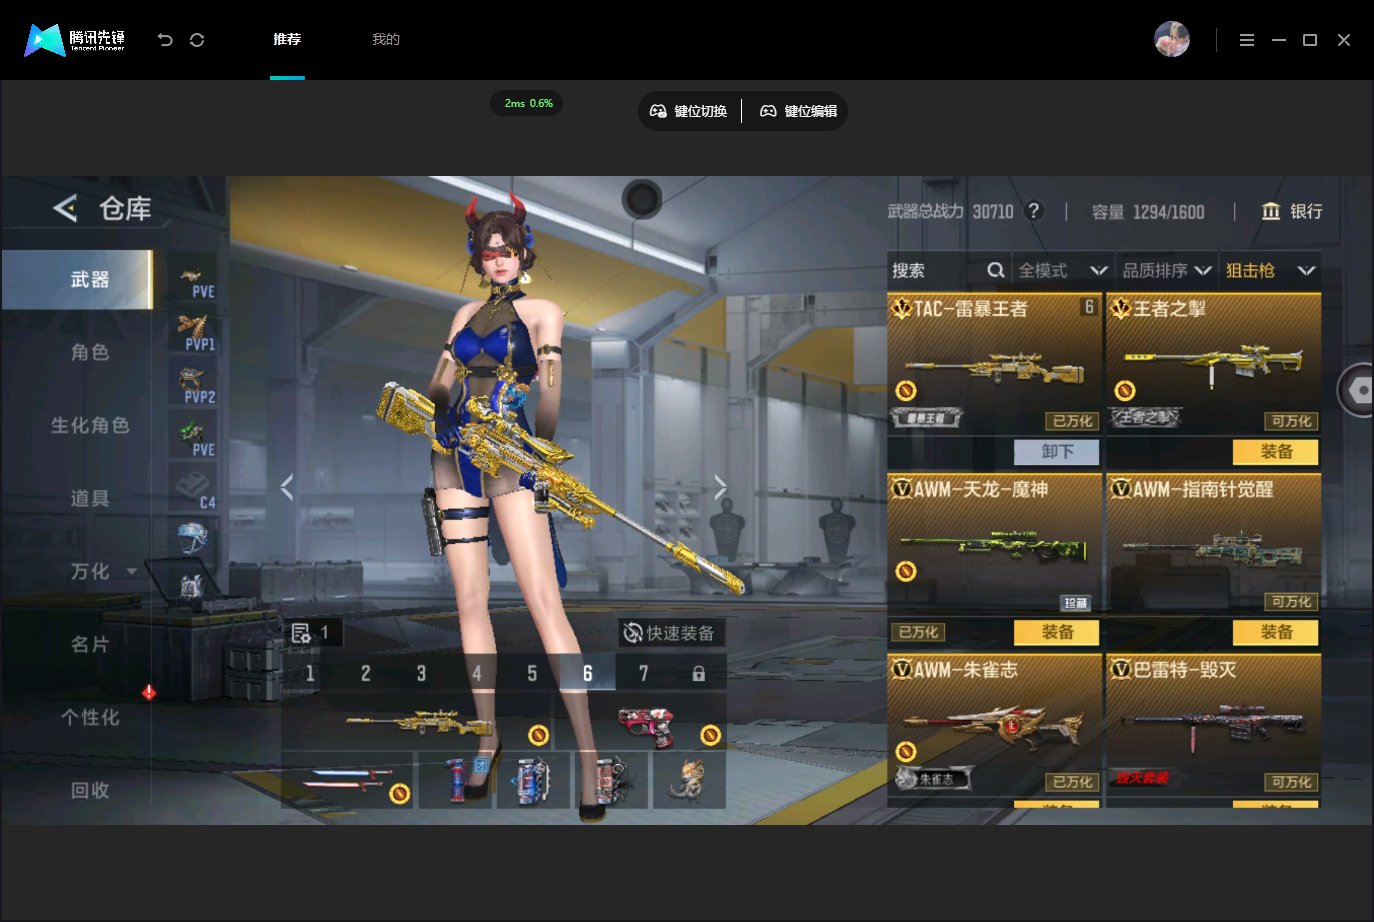Image resolution: width=1374 pixels, height=922 pixels.
Task: Select the PVP1 loadout icon
Action: [193, 332]
